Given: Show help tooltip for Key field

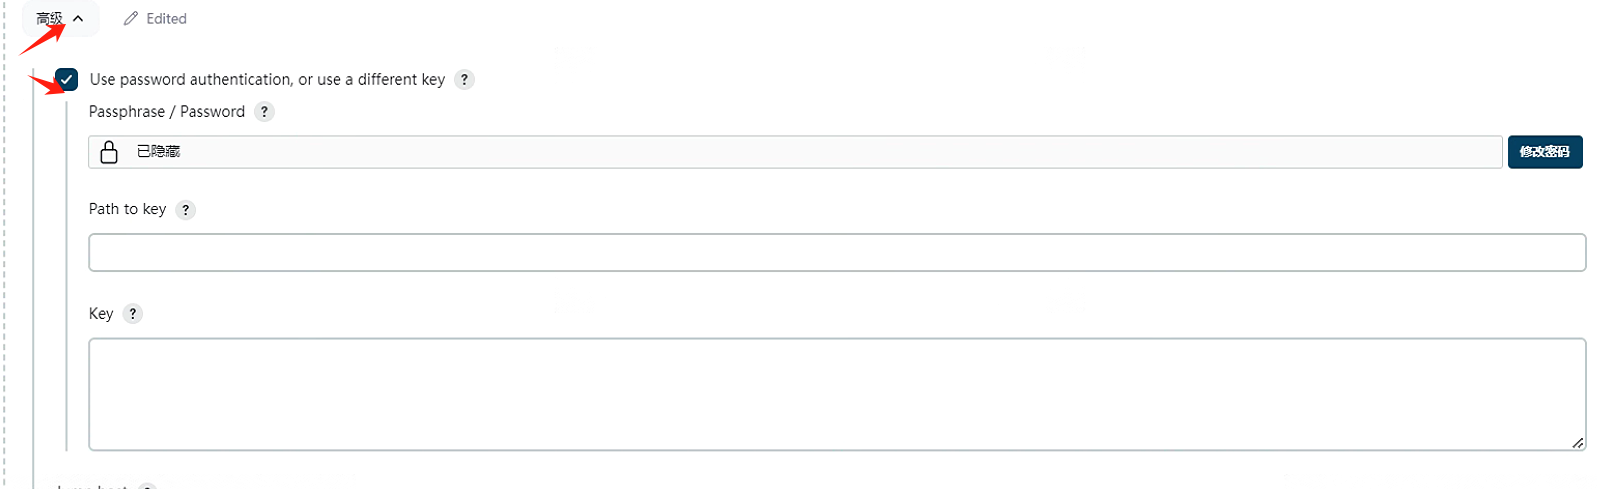Looking at the screenshot, I should click(132, 314).
